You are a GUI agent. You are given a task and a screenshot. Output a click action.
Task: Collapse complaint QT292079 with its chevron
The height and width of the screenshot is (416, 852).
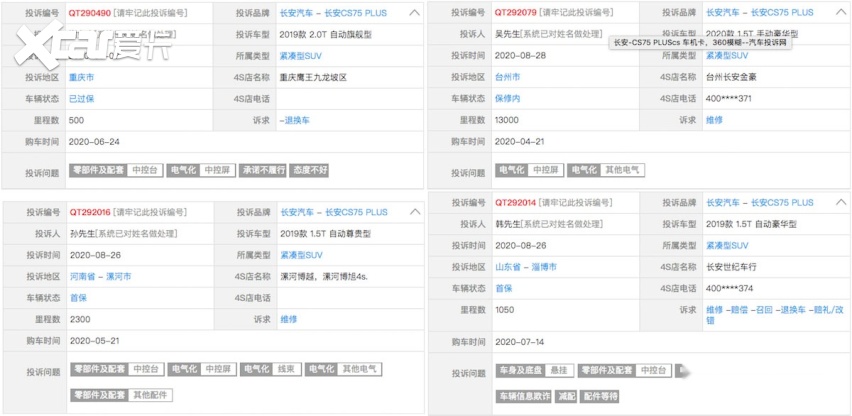[x=841, y=12]
